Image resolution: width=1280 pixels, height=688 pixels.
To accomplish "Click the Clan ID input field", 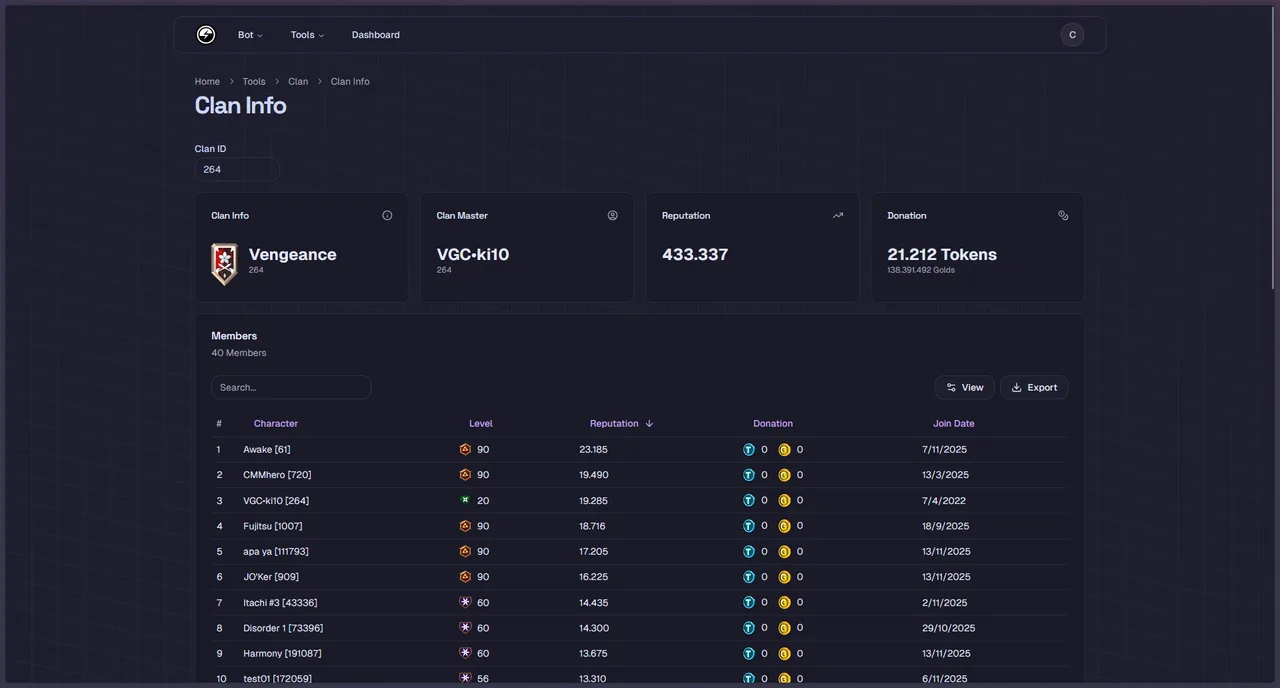I will [x=237, y=170].
